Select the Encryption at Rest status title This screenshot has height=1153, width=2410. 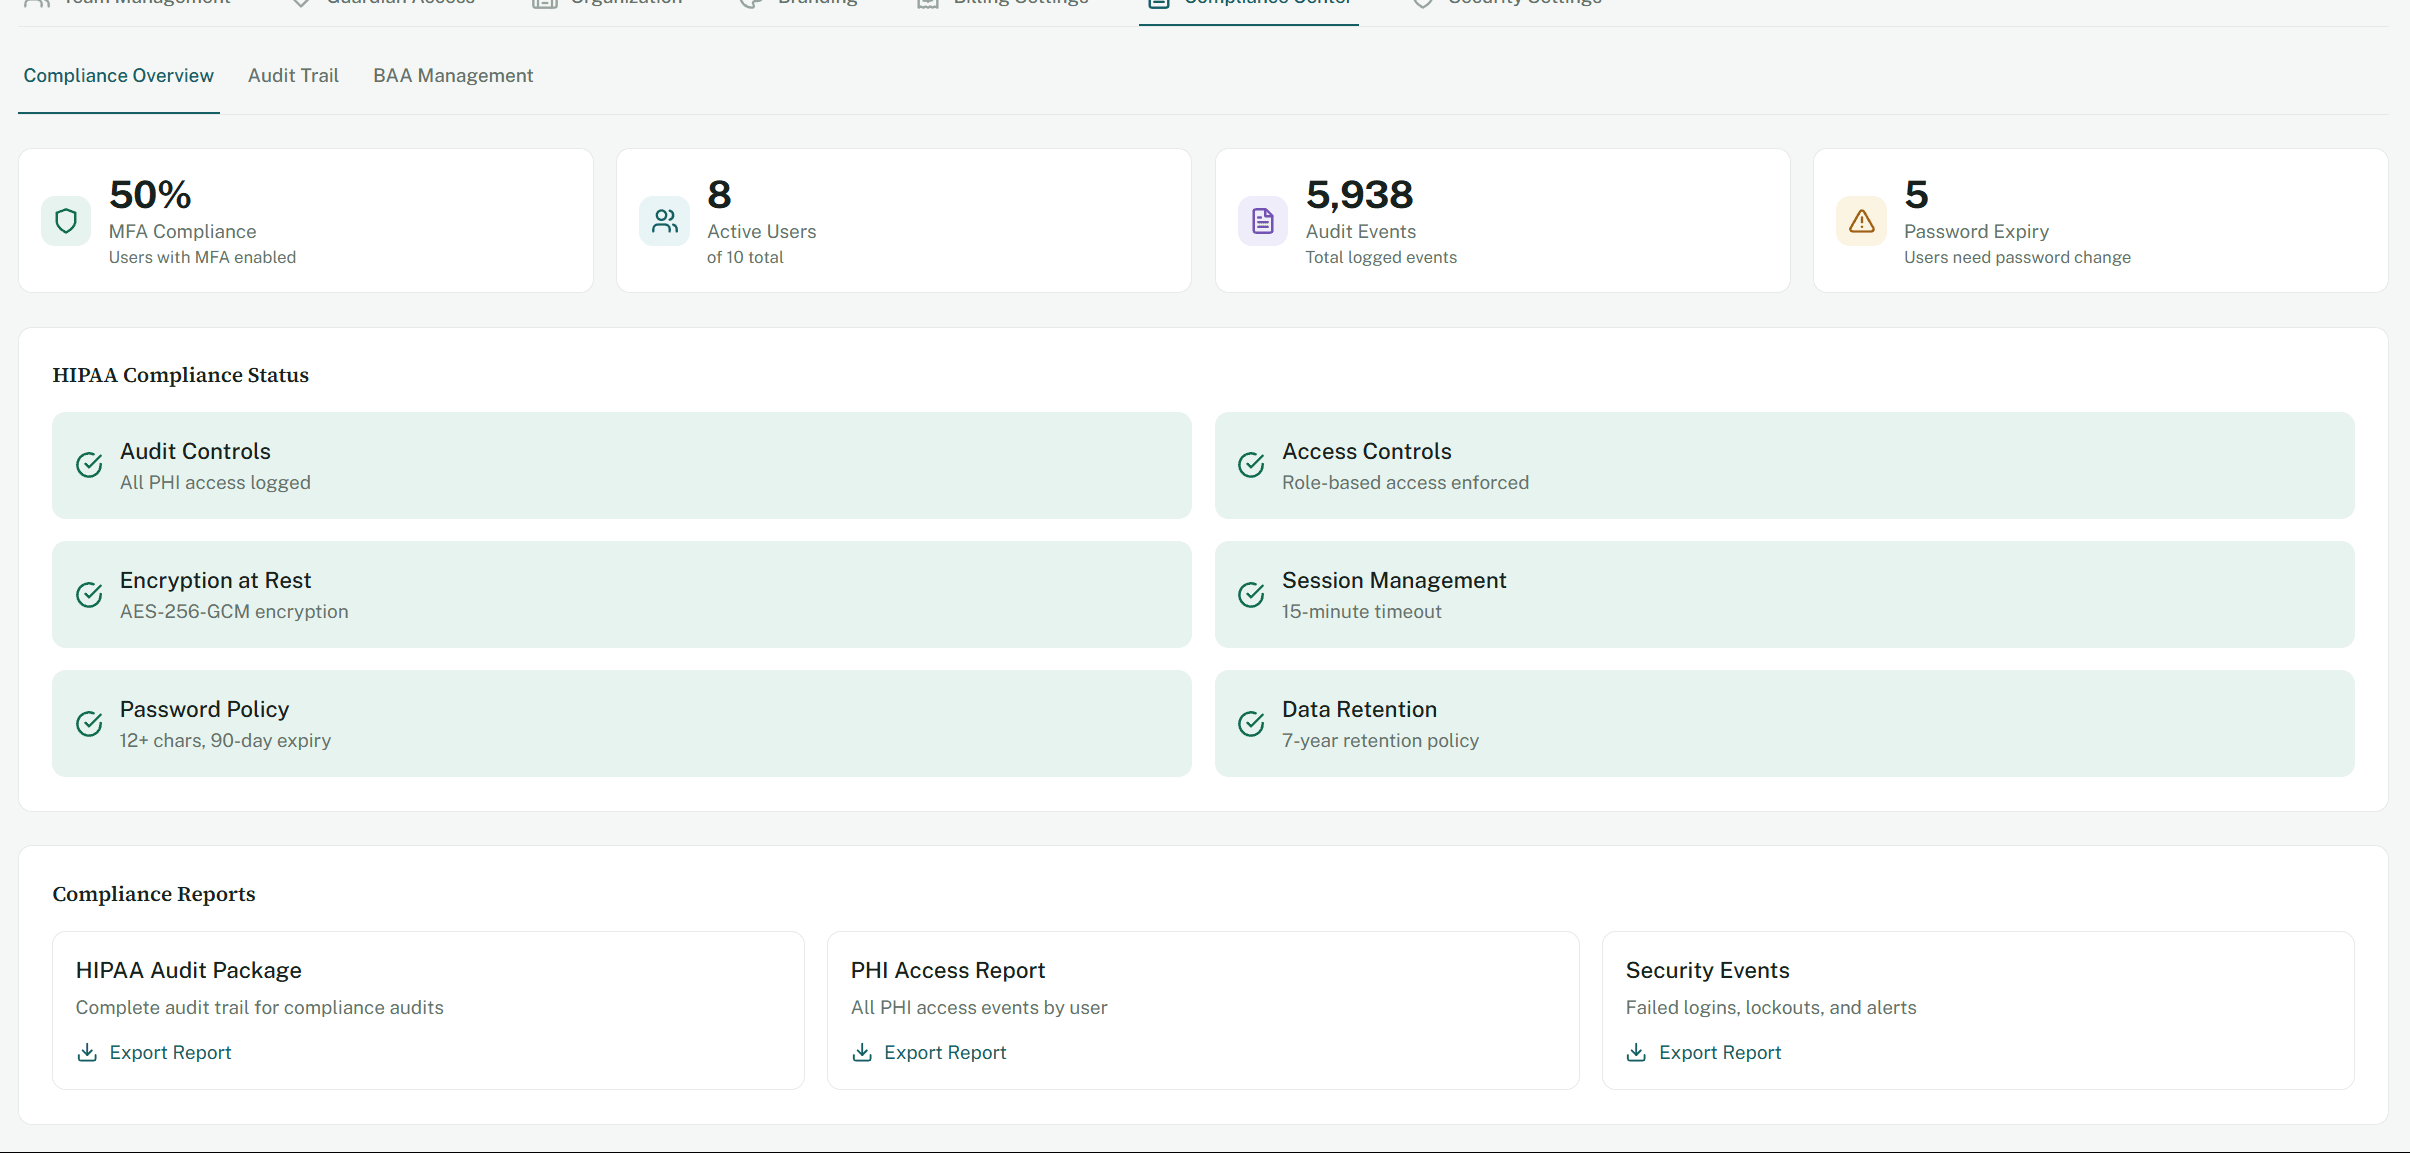[215, 580]
